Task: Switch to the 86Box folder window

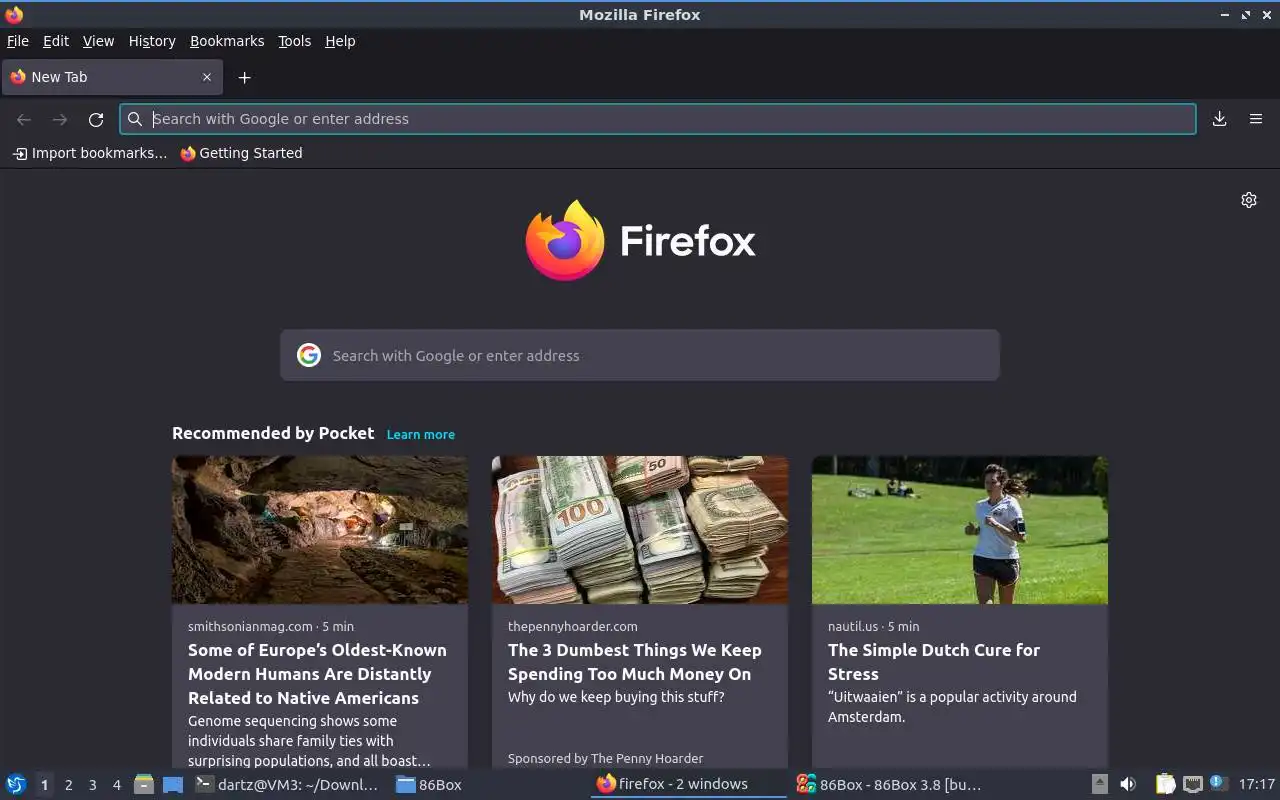Action: coord(430,784)
